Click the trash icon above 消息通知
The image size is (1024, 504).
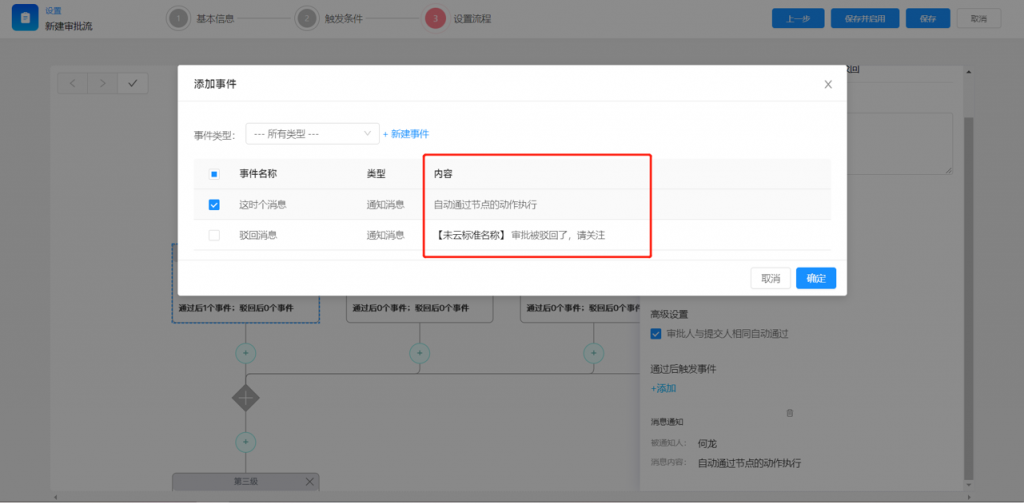[790, 412]
